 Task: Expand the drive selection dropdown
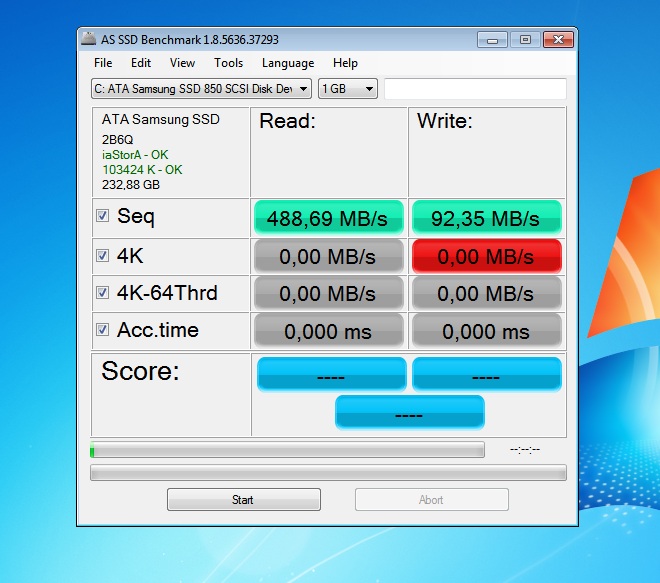(x=201, y=89)
